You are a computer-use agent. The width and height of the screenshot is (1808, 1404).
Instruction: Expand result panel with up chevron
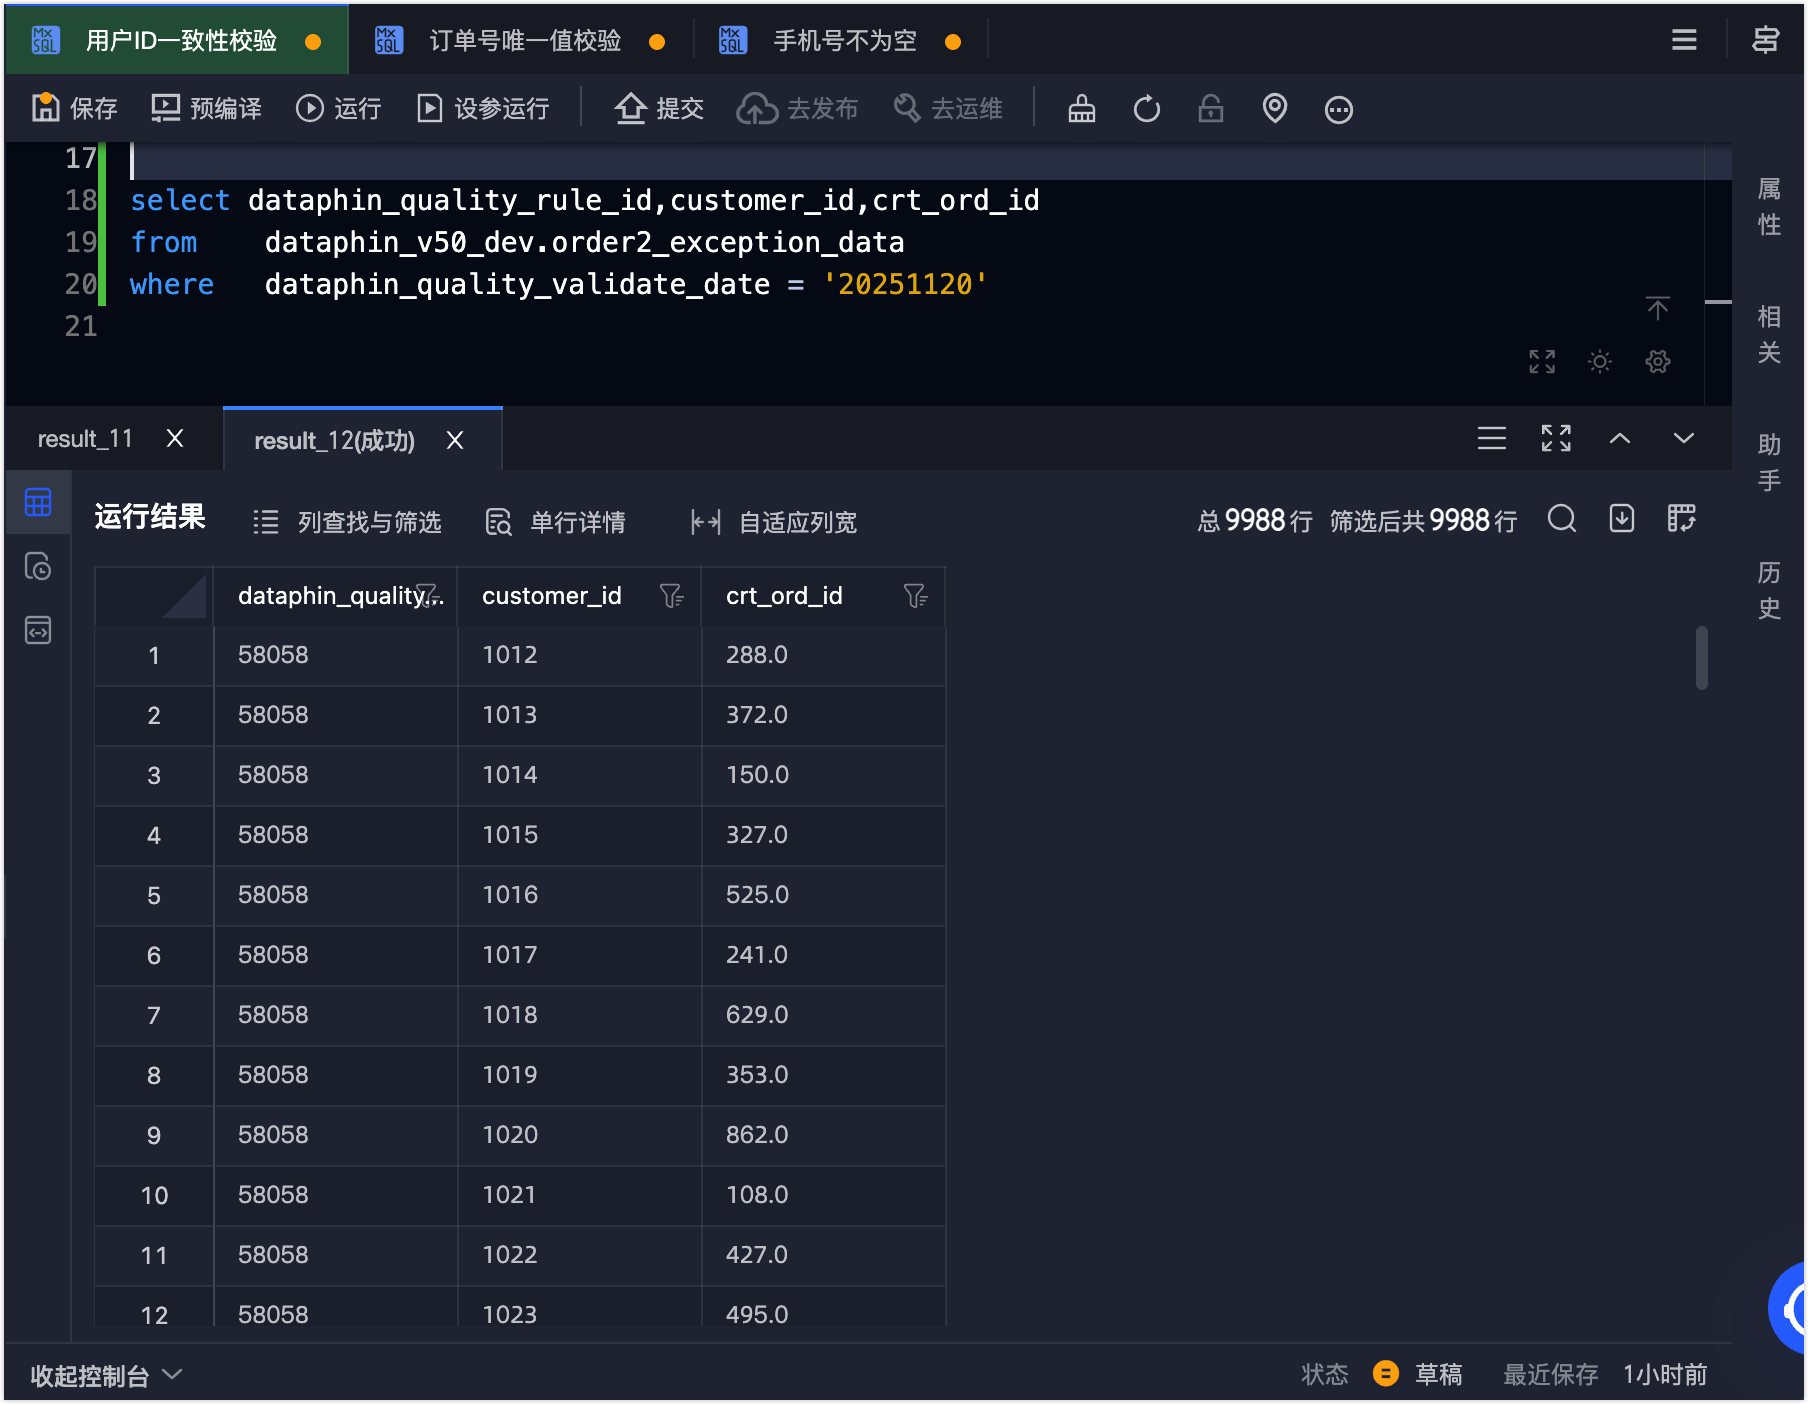coord(1620,438)
